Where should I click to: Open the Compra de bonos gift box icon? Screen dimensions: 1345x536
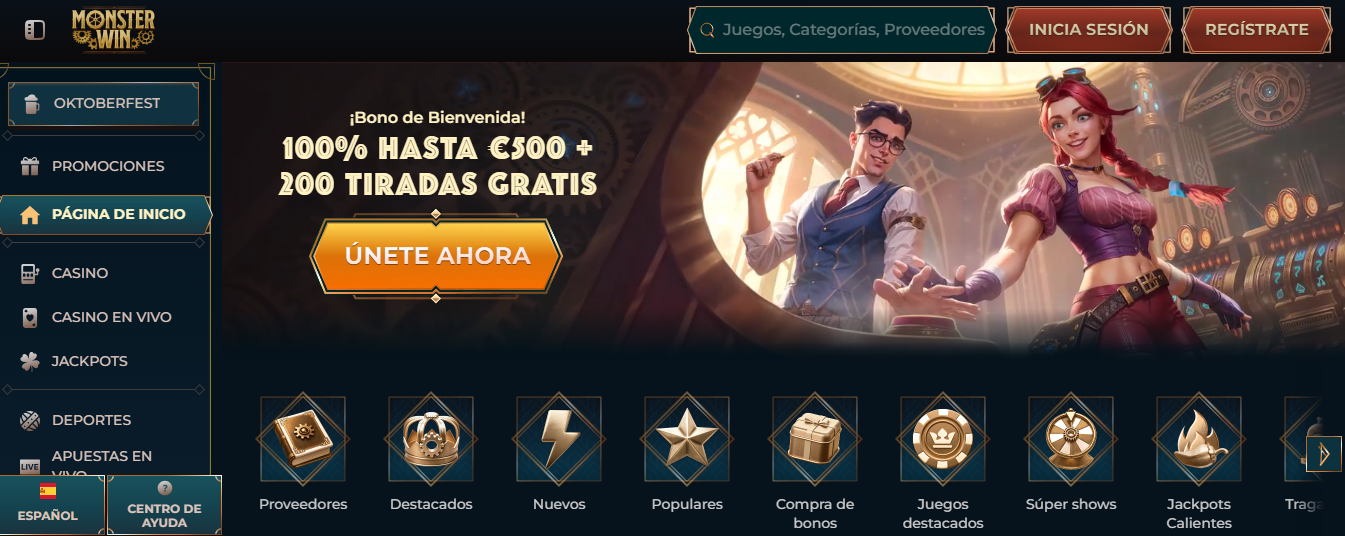pyautogui.click(x=815, y=438)
